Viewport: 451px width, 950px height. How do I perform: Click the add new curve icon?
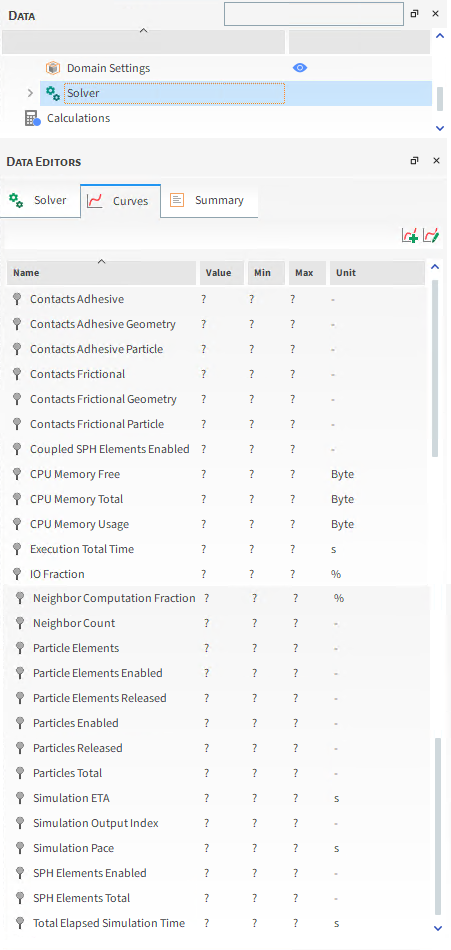[x=410, y=236]
